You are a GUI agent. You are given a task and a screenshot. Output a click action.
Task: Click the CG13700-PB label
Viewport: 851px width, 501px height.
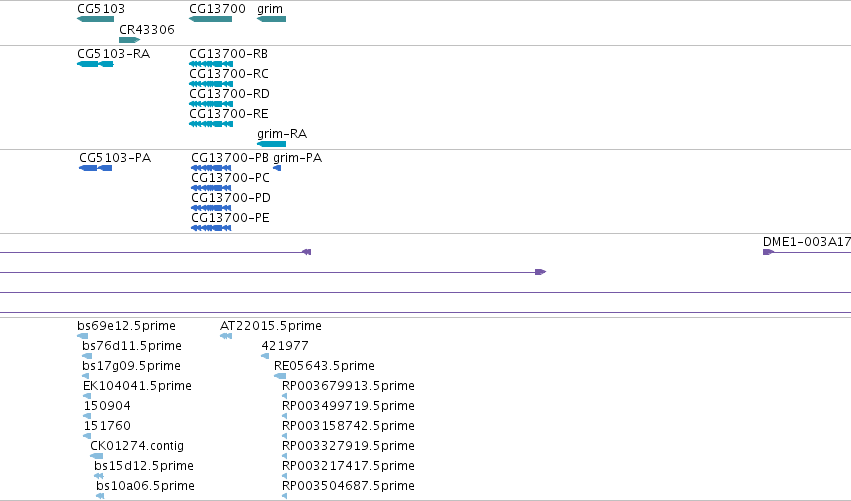point(230,158)
